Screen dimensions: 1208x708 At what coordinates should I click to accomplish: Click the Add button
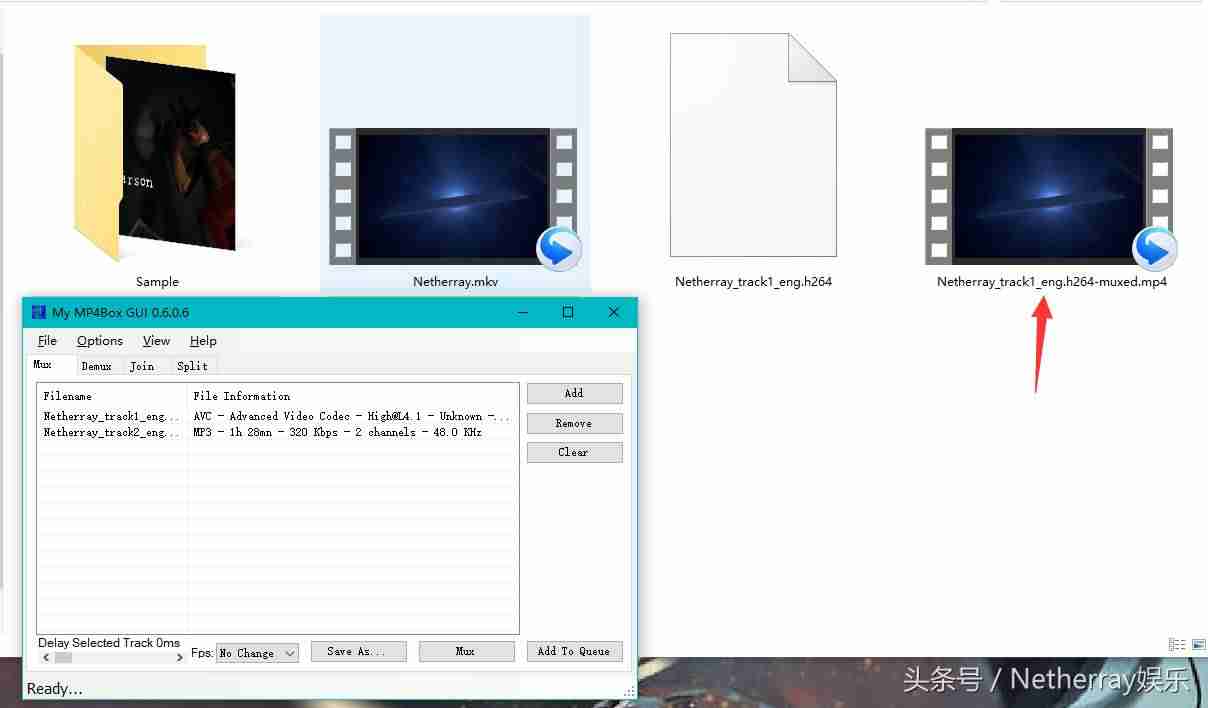point(574,393)
